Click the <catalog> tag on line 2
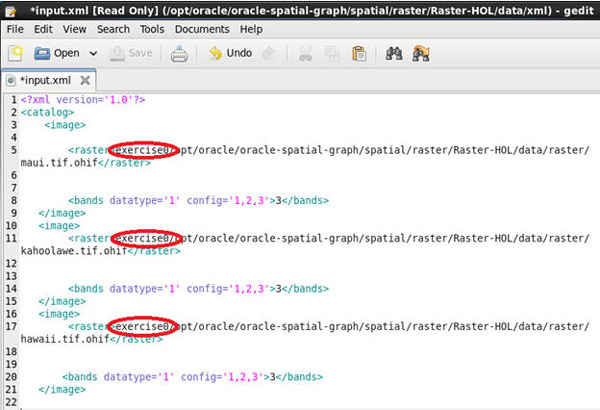Image resolution: width=600 pixels, height=410 pixels. tap(47, 113)
